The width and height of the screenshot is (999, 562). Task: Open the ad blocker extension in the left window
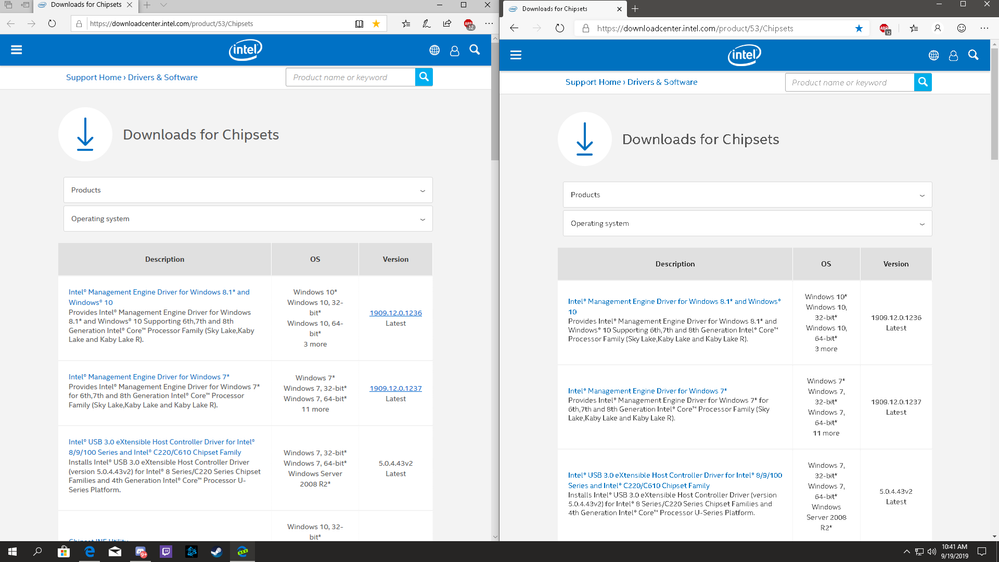coord(469,24)
